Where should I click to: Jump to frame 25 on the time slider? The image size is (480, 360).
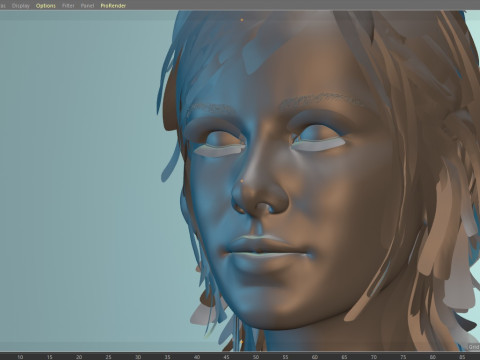click(x=108, y=357)
